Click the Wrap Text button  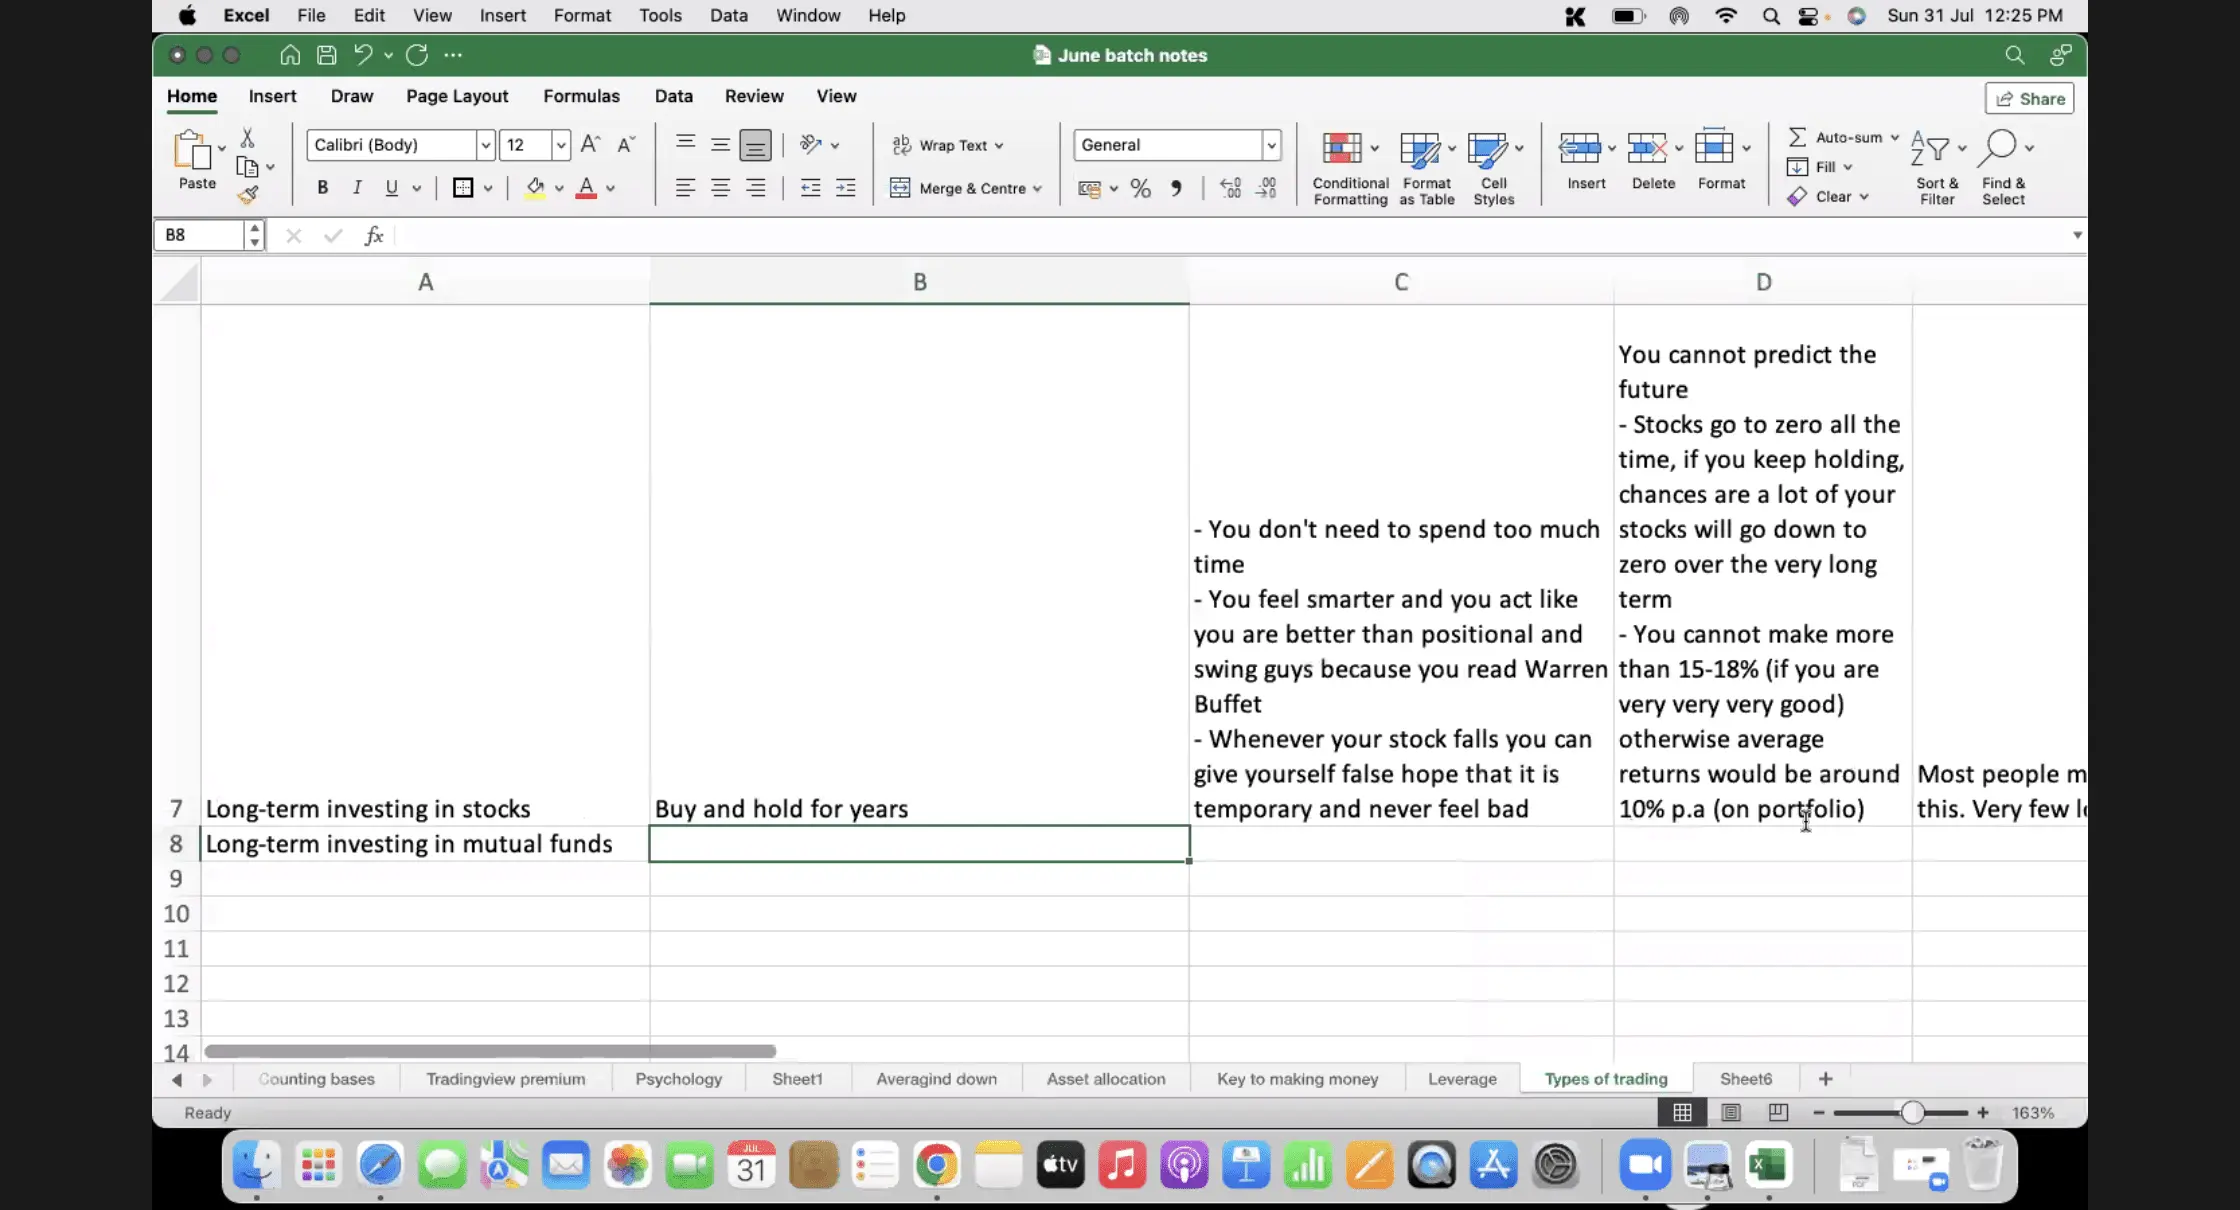tap(946, 145)
